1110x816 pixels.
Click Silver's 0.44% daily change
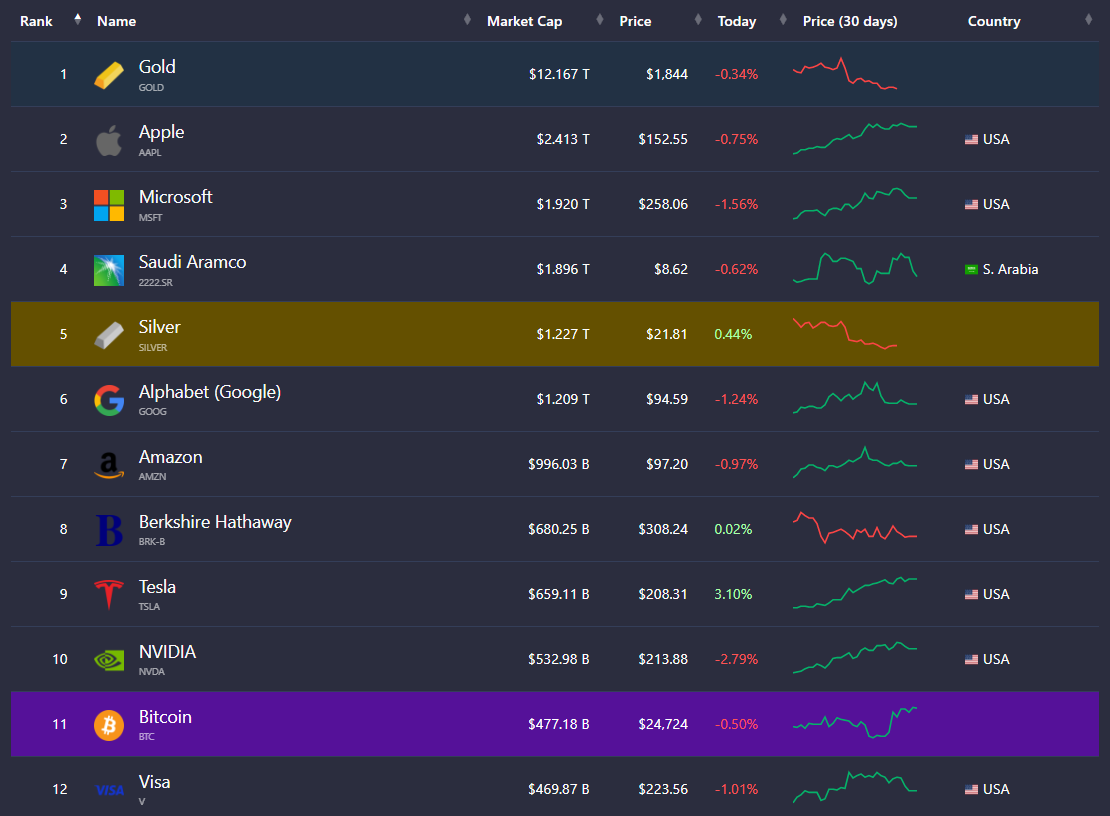[733, 334]
